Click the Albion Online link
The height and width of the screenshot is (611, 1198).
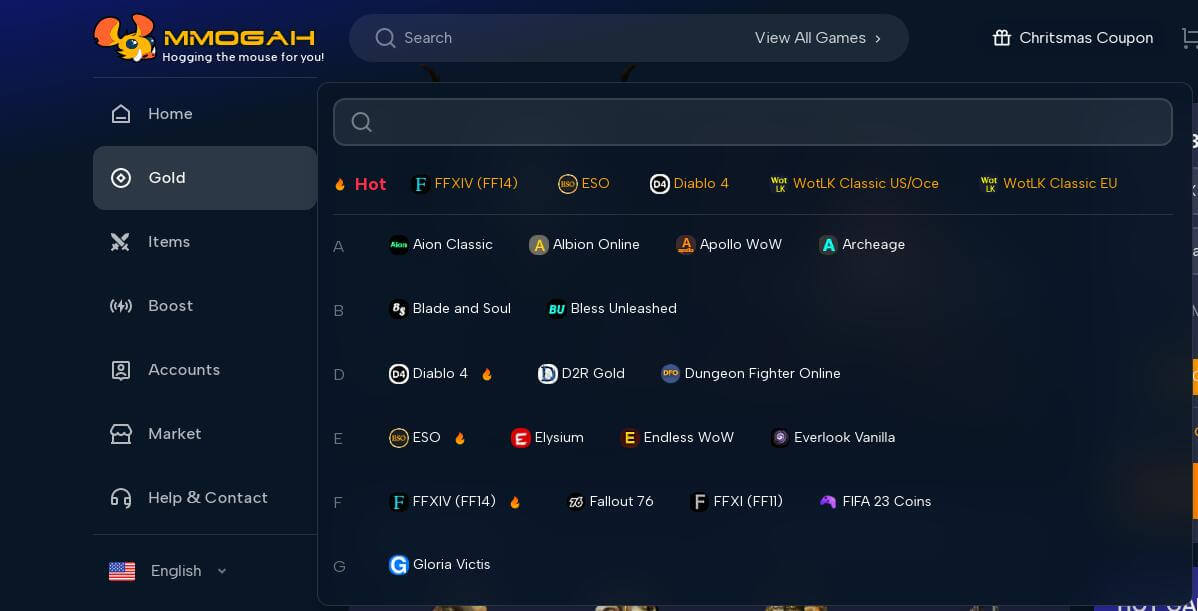click(x=595, y=245)
